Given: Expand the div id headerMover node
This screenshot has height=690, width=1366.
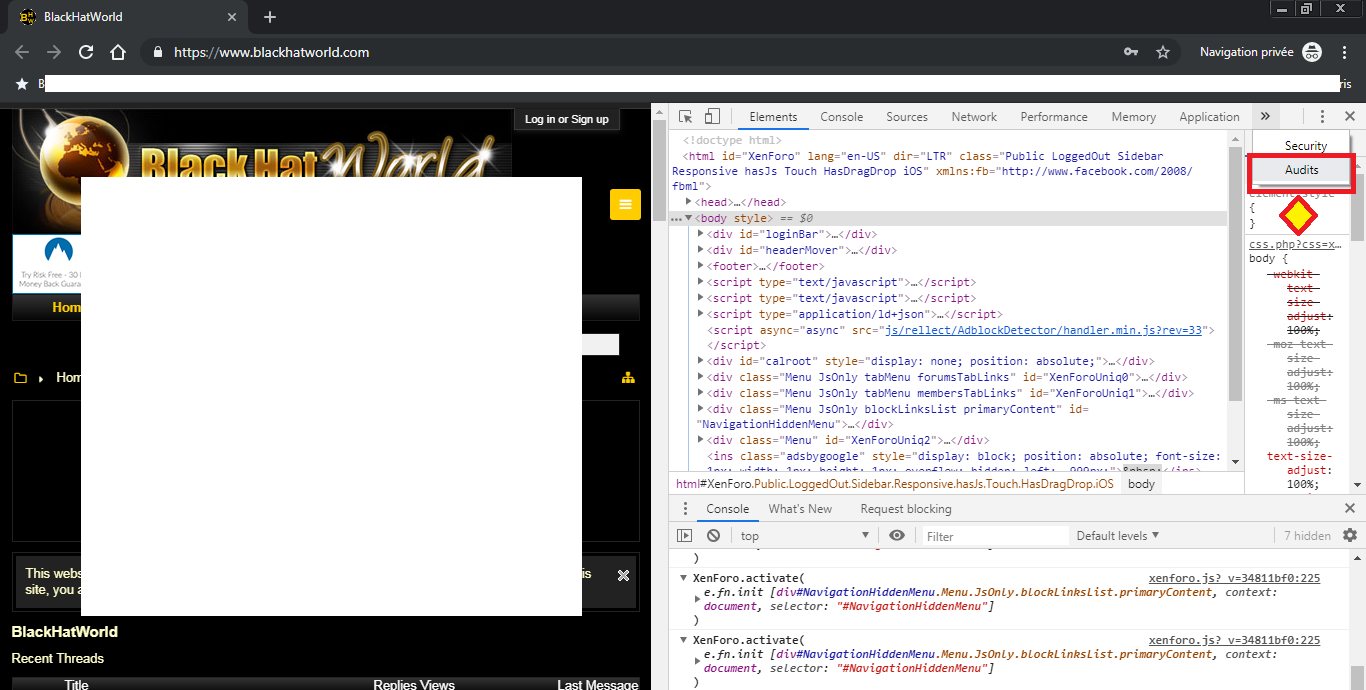Looking at the screenshot, I should tap(701, 250).
